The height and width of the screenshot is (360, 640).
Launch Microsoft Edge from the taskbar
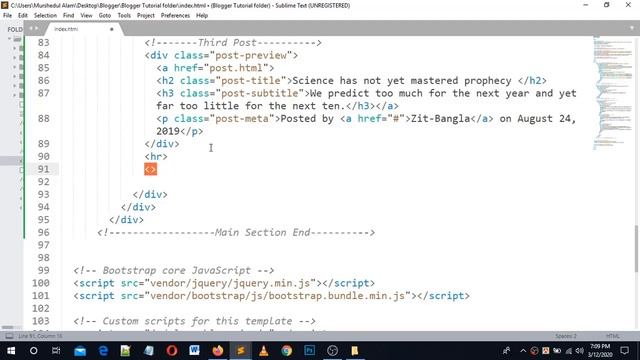tap(103, 351)
